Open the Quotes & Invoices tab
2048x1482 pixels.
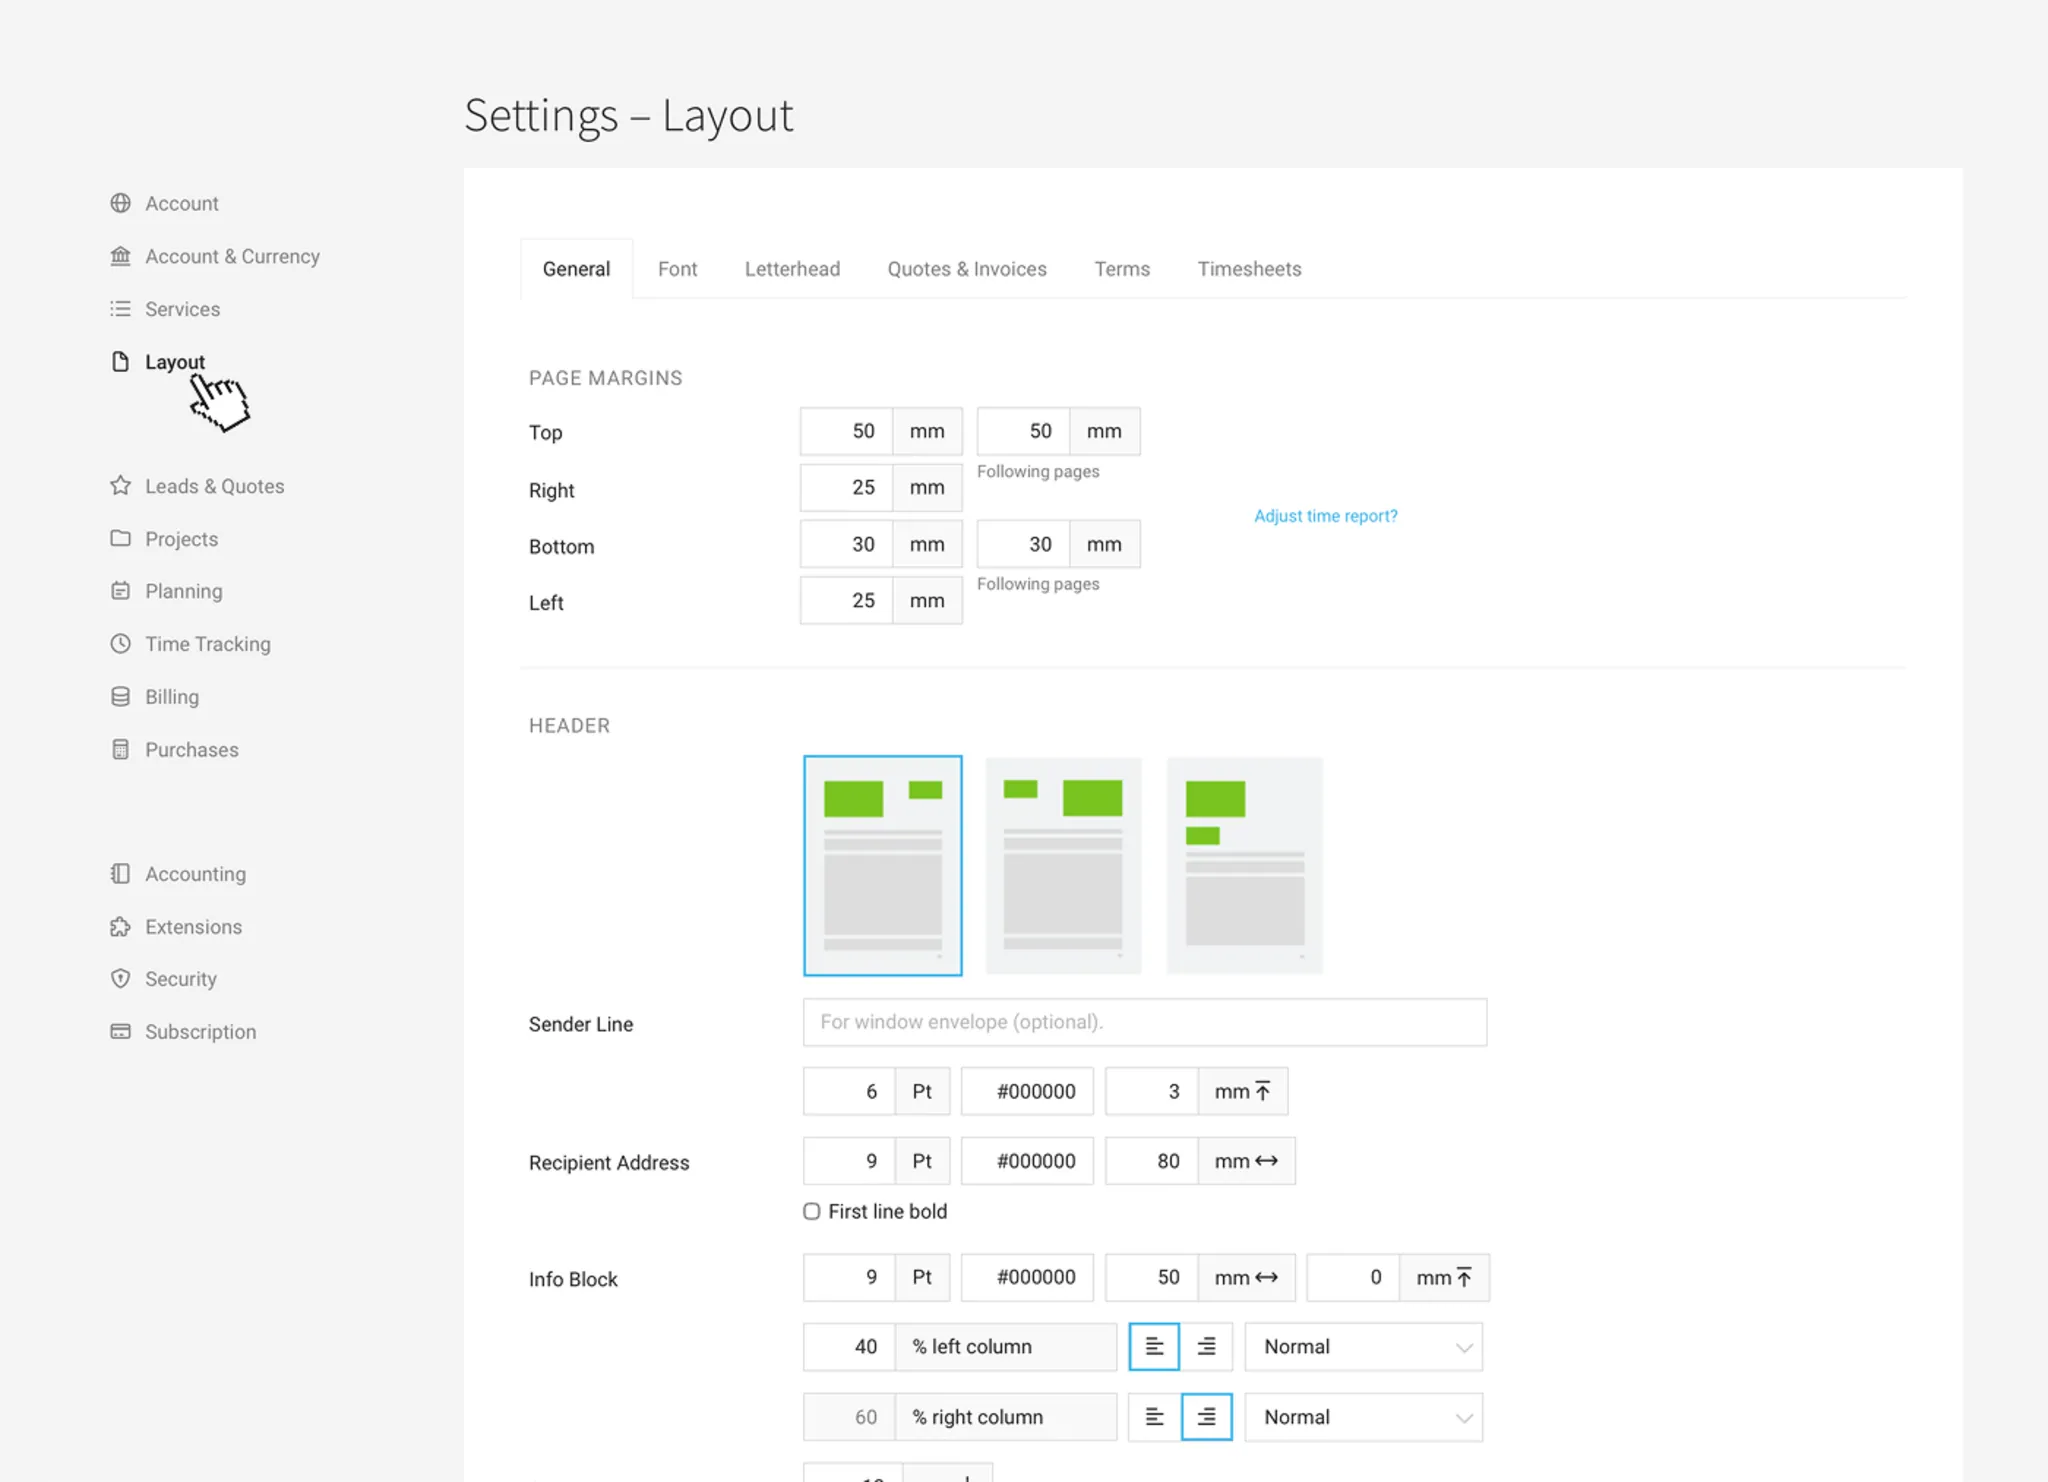pyautogui.click(x=967, y=269)
